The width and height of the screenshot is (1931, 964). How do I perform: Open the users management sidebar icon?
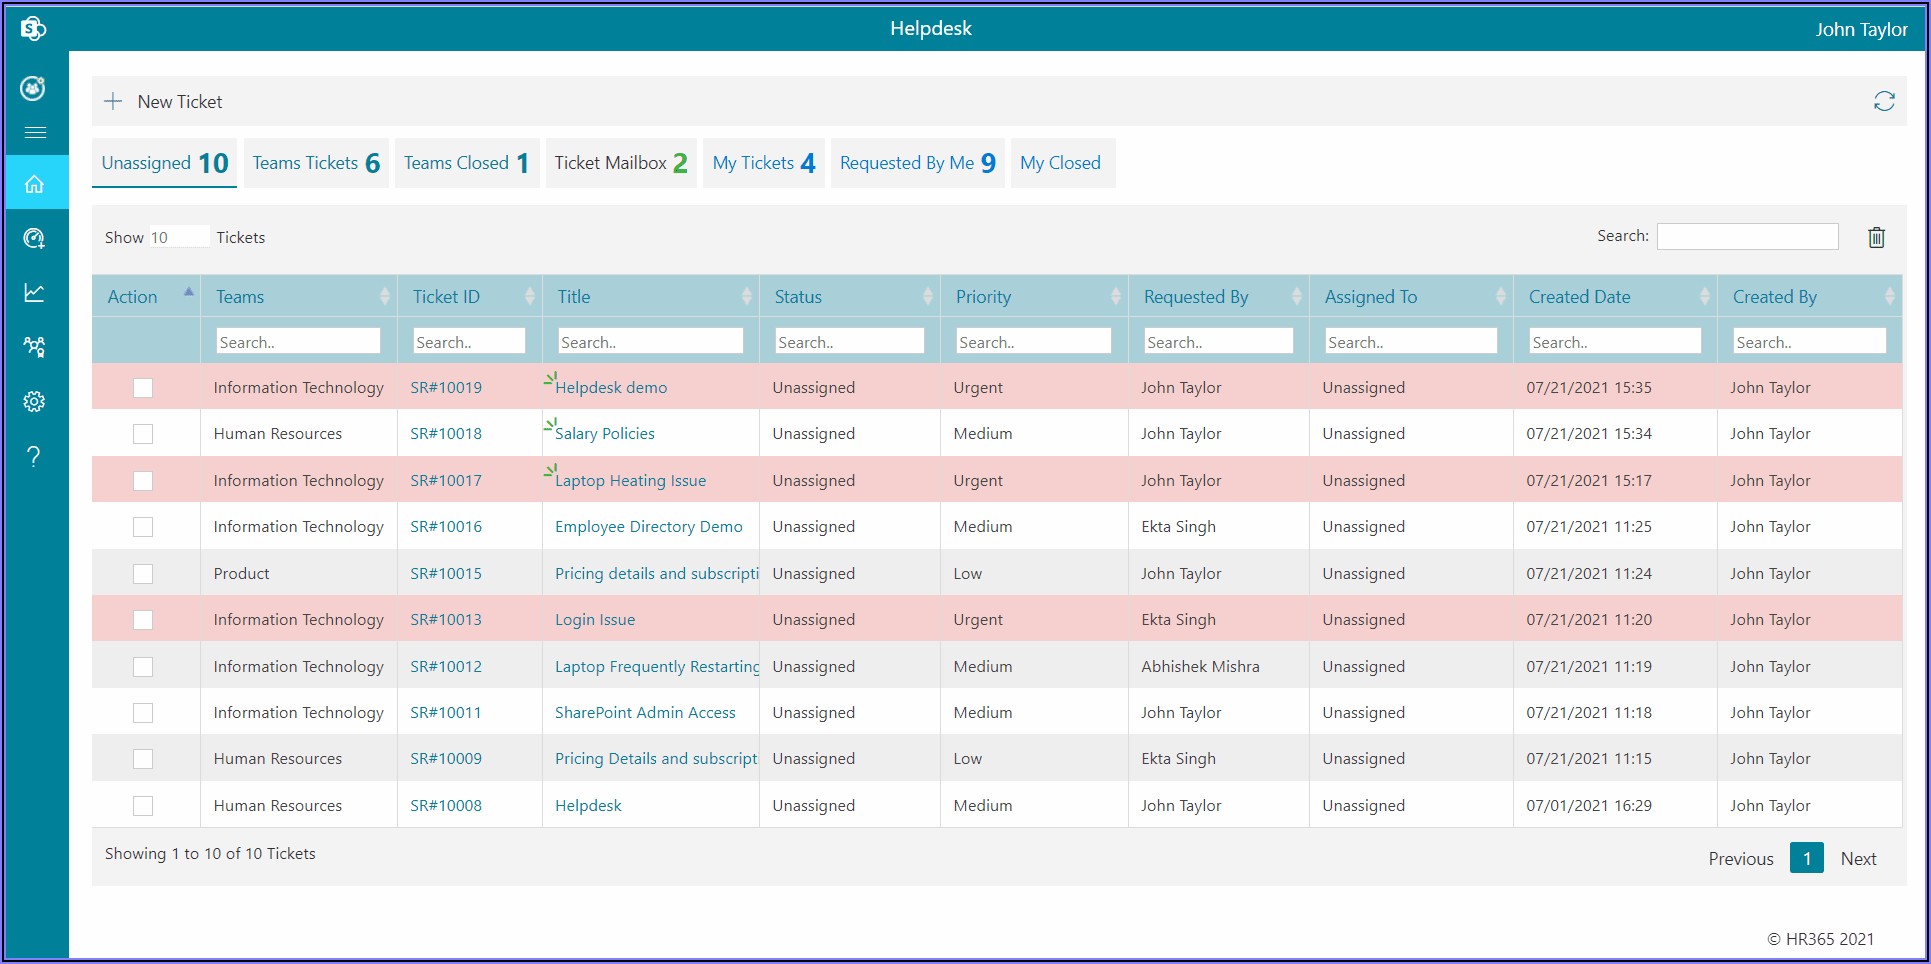35,347
